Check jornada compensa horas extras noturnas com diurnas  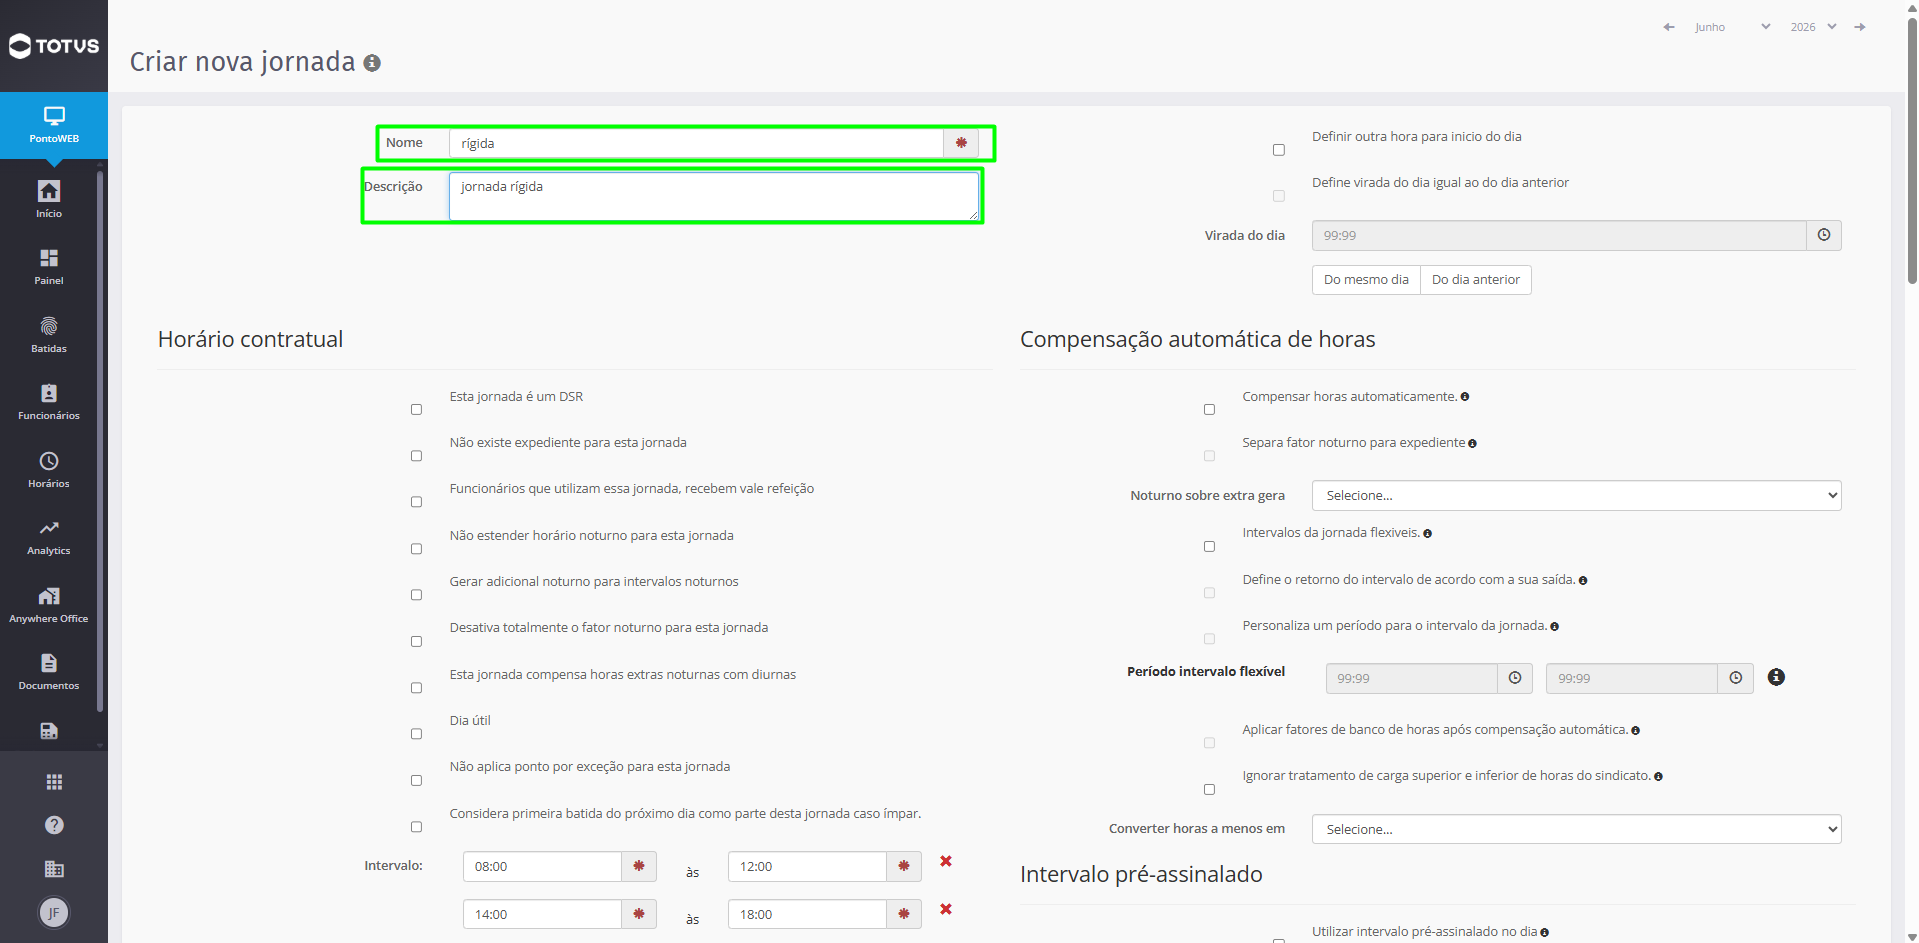[416, 688]
